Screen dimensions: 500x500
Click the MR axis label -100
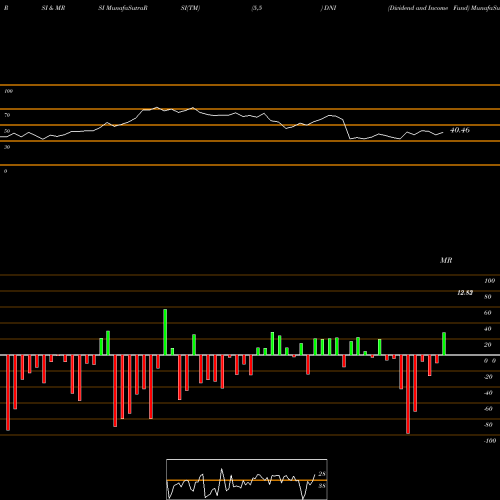pos(490,441)
